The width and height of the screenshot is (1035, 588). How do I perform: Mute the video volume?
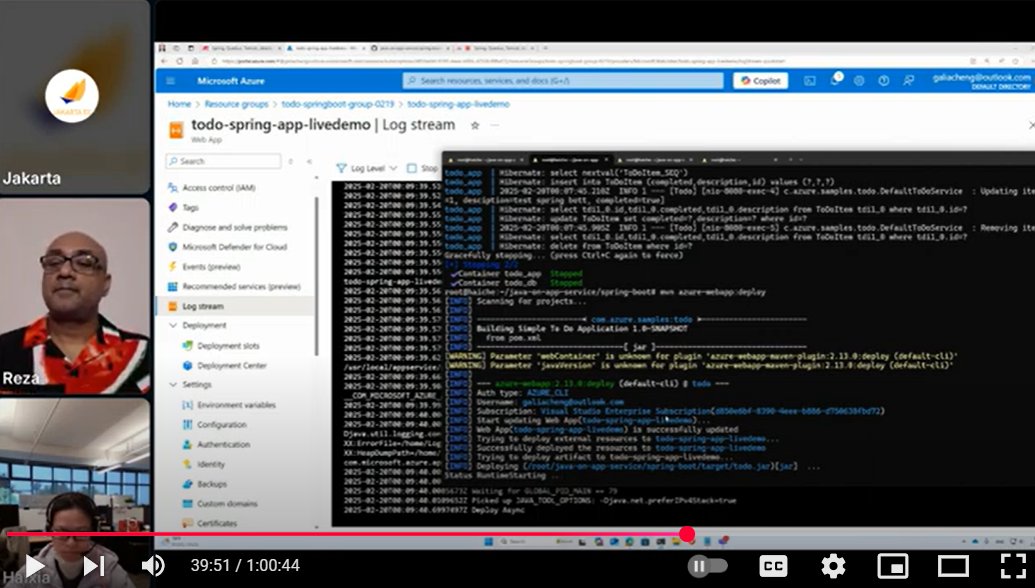pos(153,566)
